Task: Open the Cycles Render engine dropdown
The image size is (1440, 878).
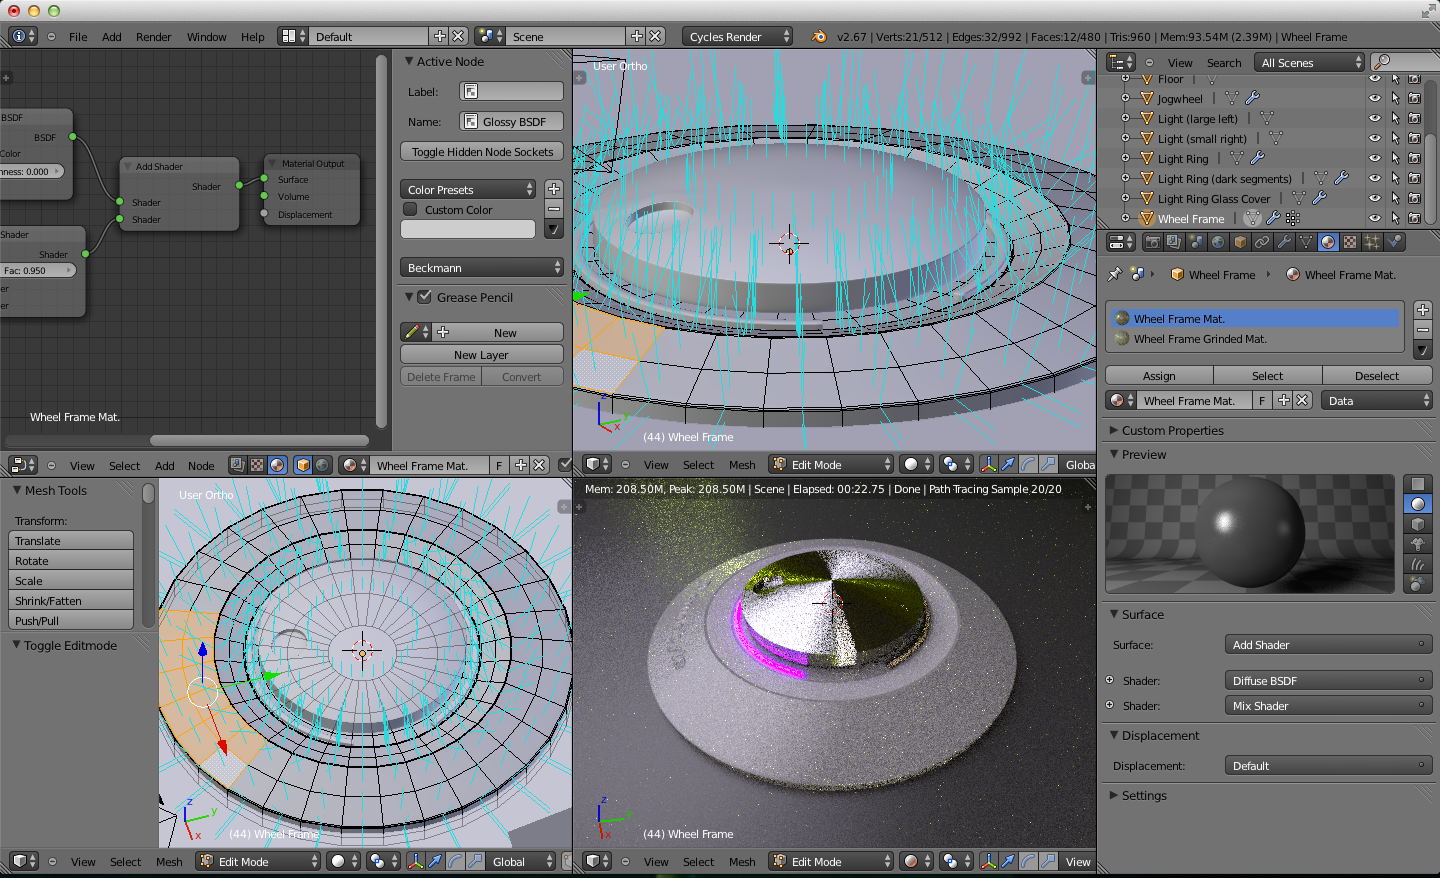Action: pos(738,37)
